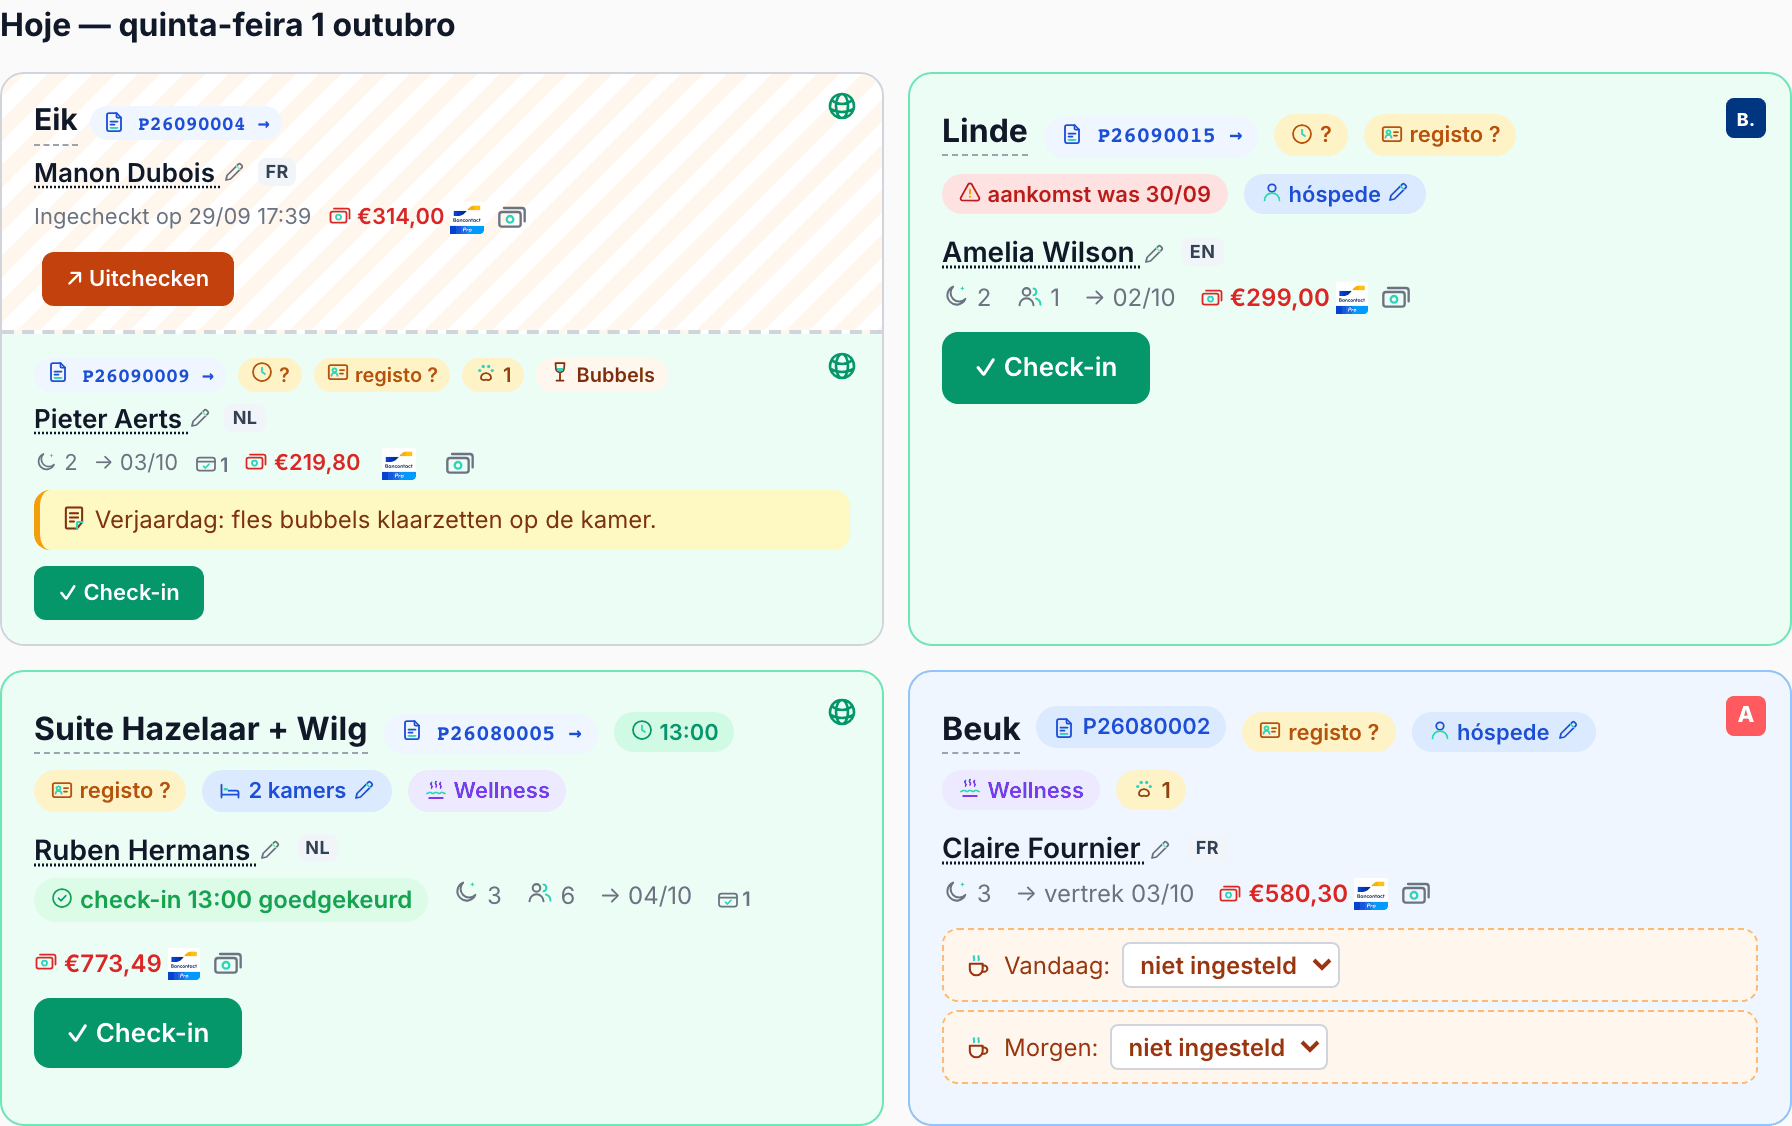Click cash payment icon next to €314,00
This screenshot has width=1792, height=1126.
point(512,217)
